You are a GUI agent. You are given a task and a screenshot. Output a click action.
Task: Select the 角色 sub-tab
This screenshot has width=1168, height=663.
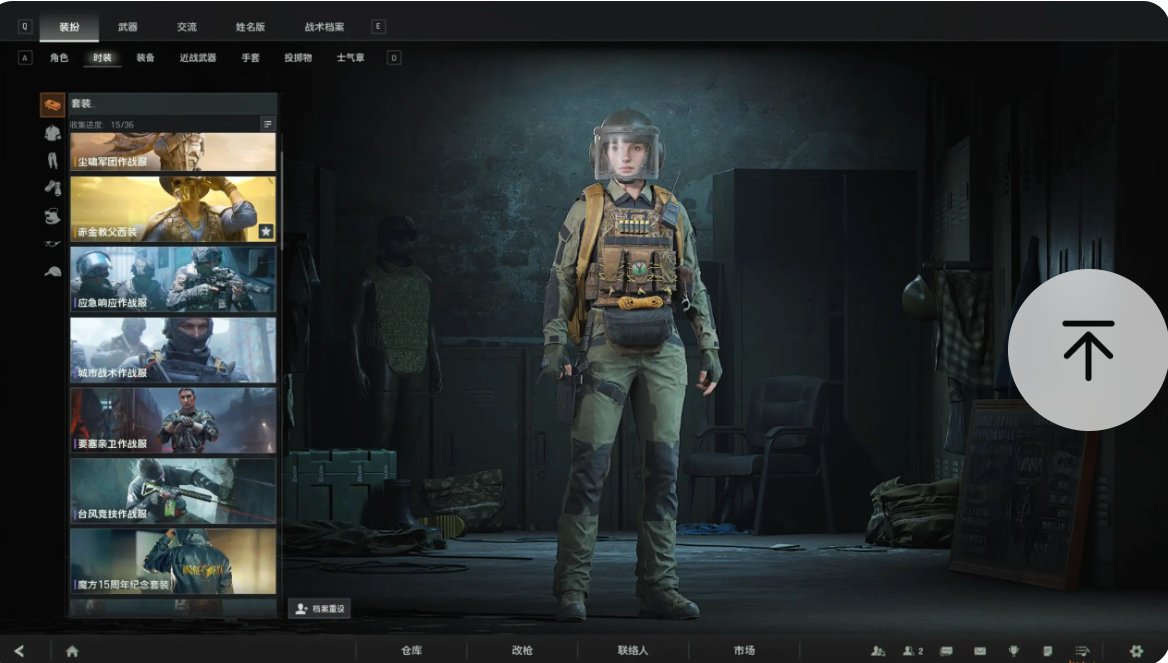coord(59,57)
